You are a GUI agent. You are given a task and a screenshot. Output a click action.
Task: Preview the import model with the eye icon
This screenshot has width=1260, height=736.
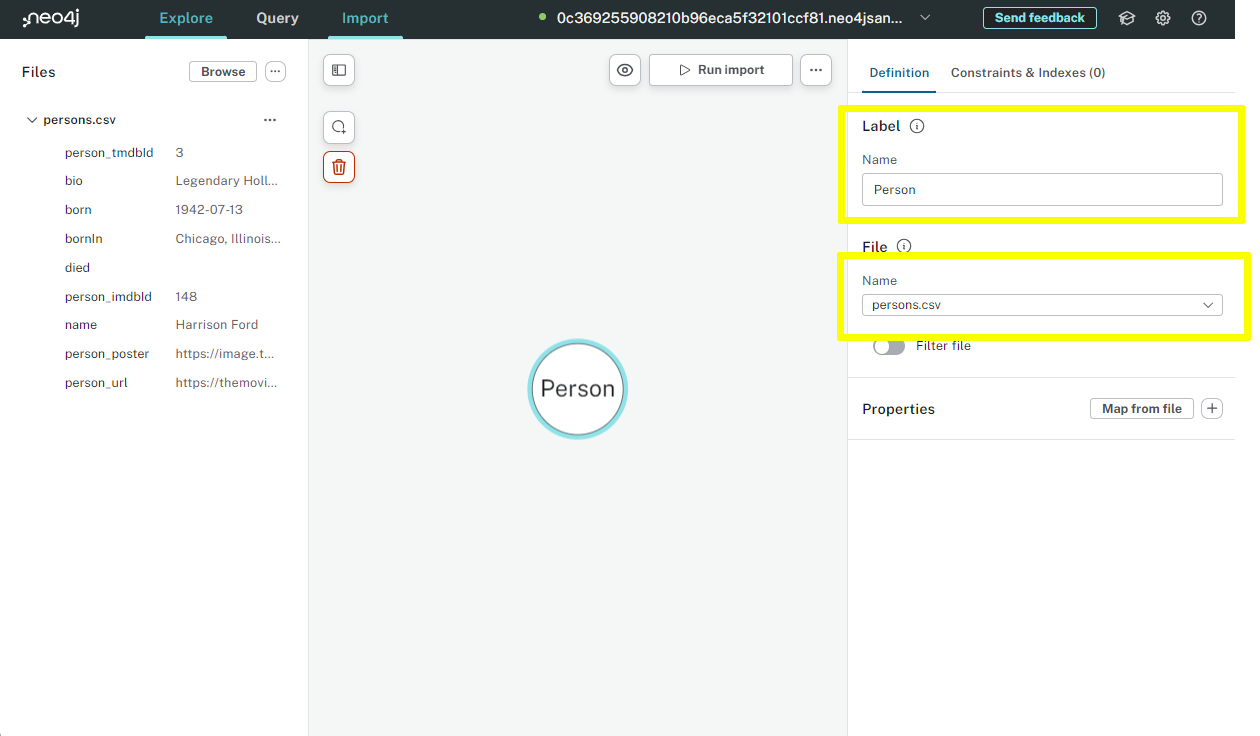[624, 70]
